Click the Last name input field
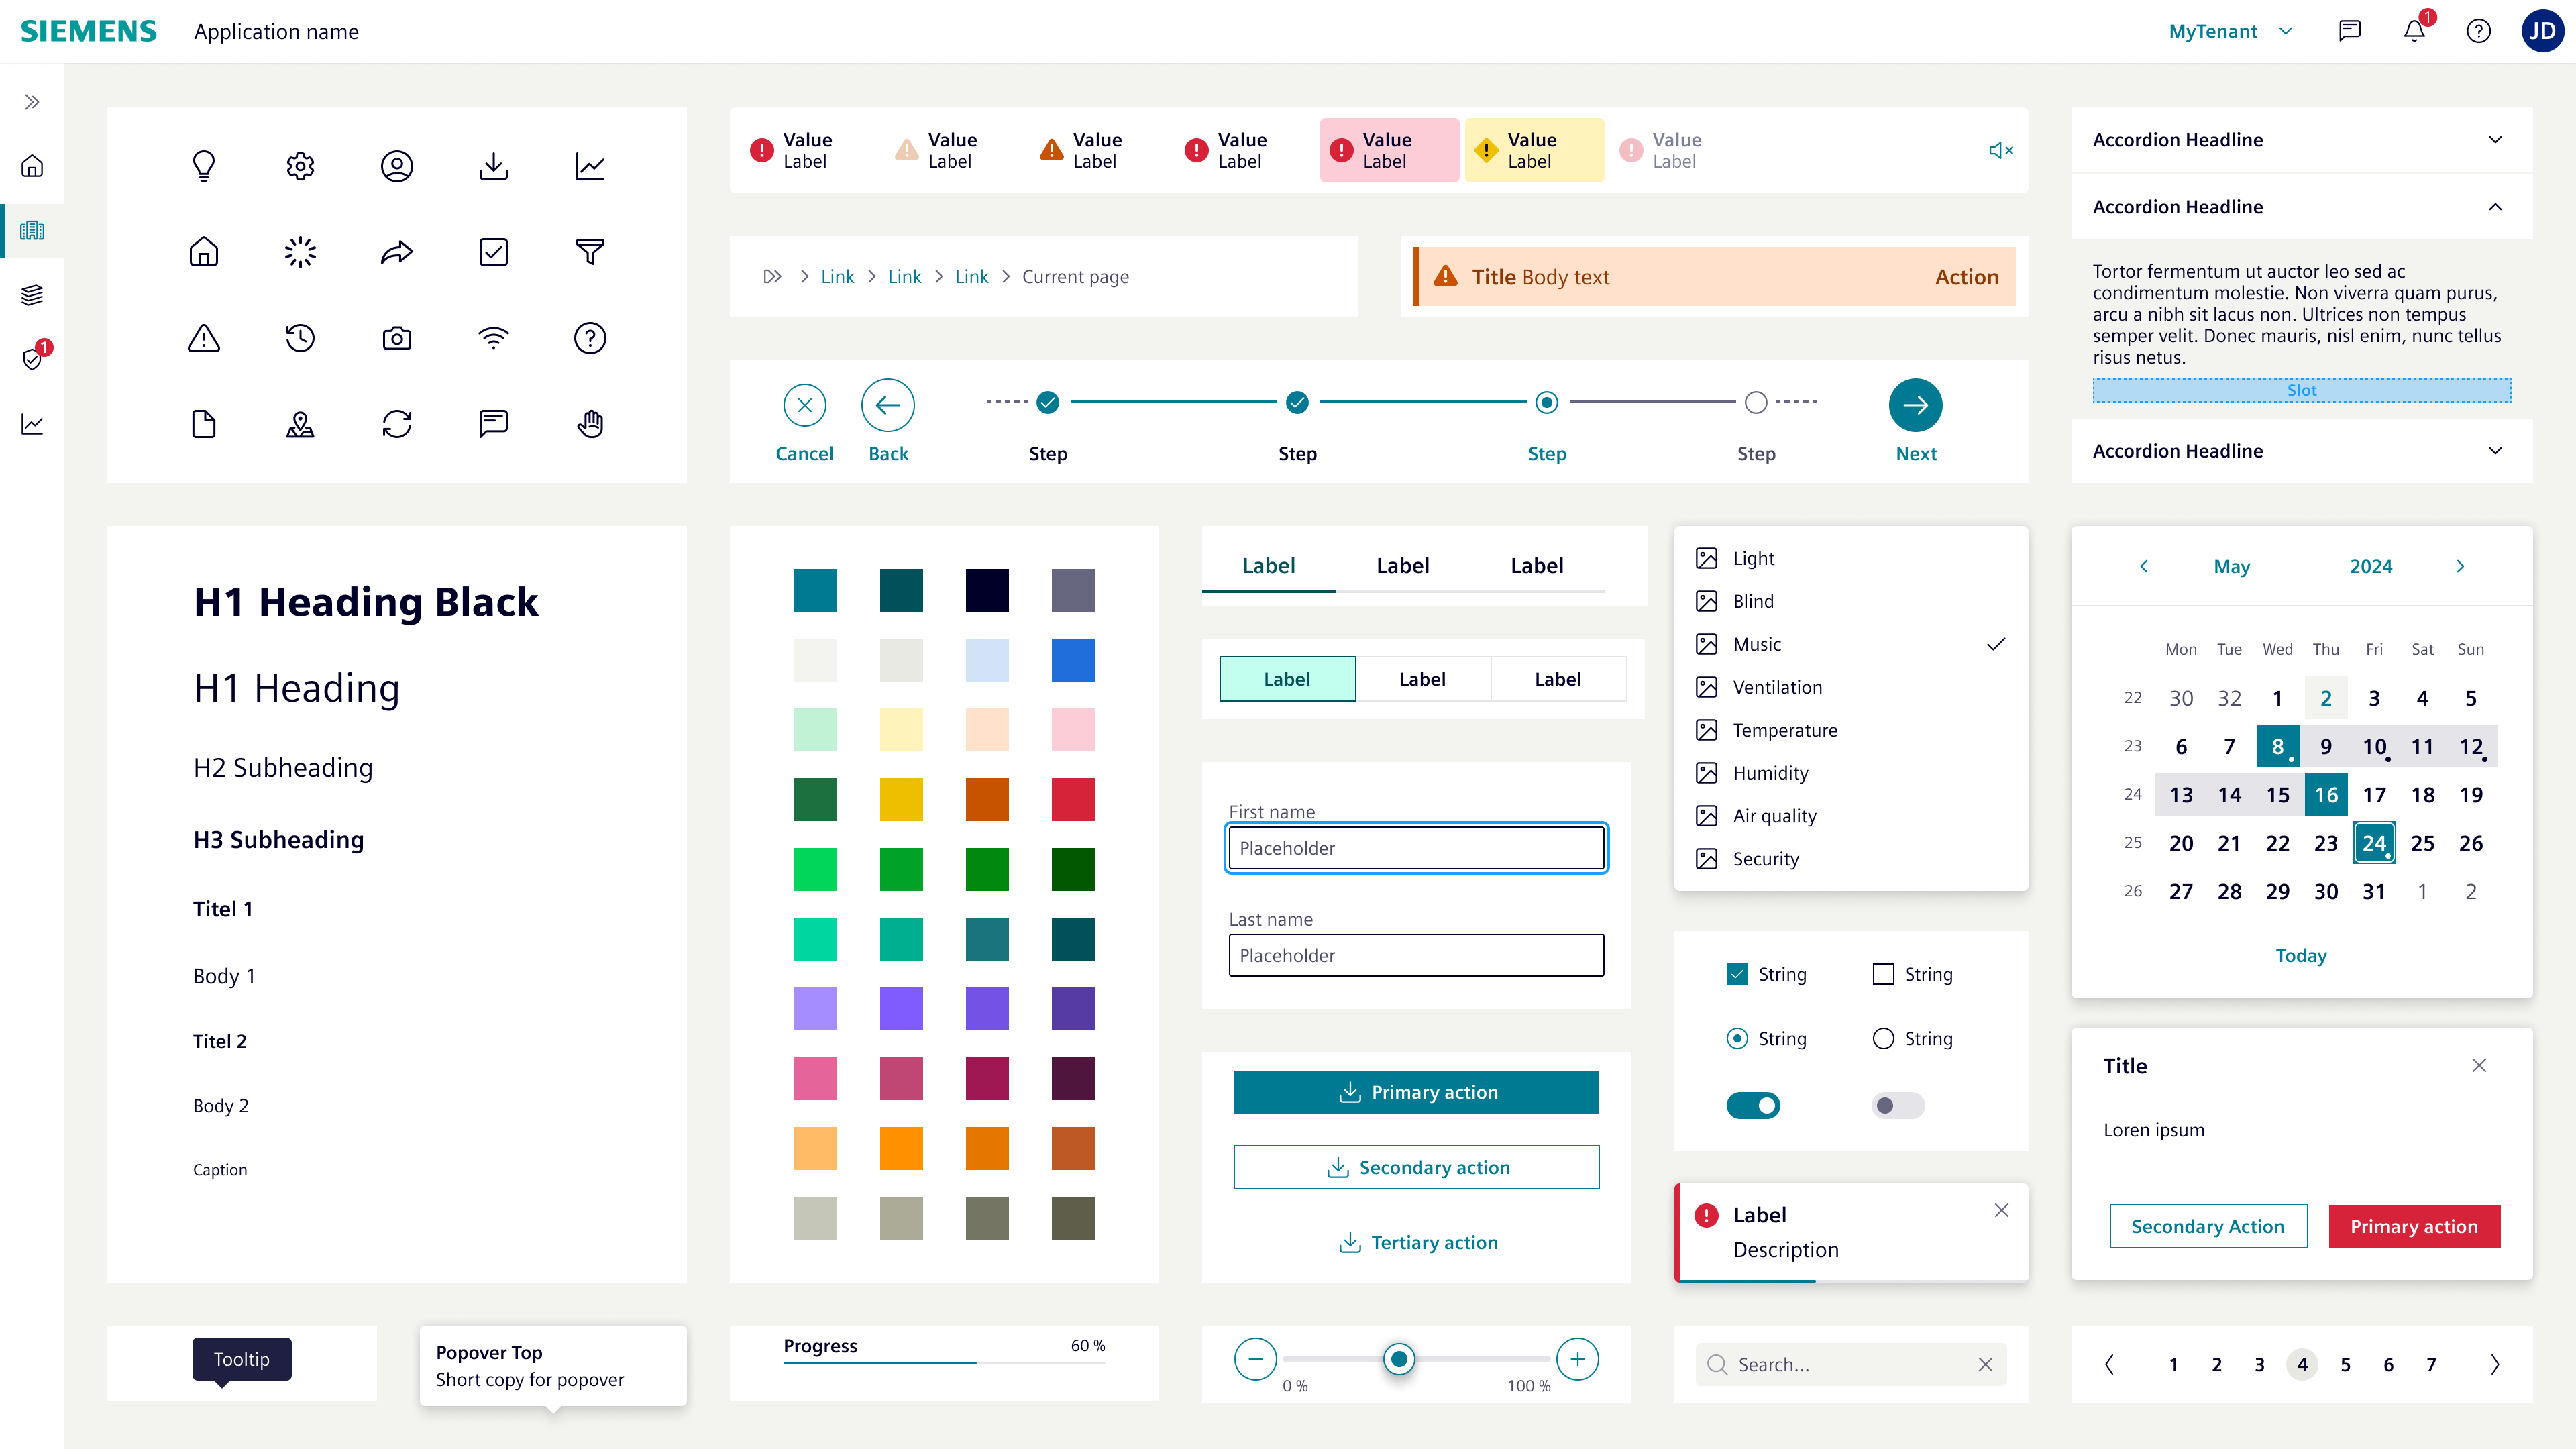 1416,955
